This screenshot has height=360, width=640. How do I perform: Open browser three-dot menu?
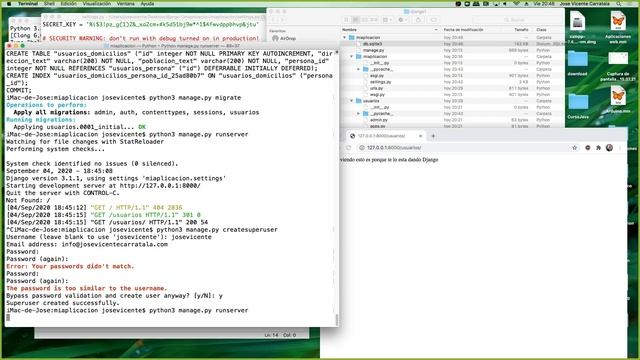click(620, 148)
